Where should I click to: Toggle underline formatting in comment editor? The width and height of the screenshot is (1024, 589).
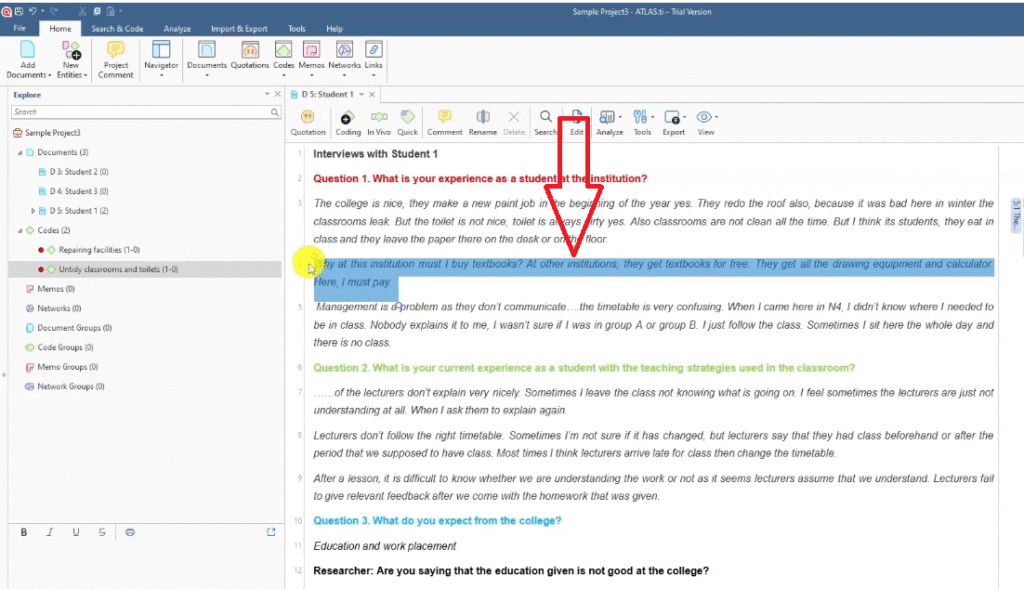point(76,532)
